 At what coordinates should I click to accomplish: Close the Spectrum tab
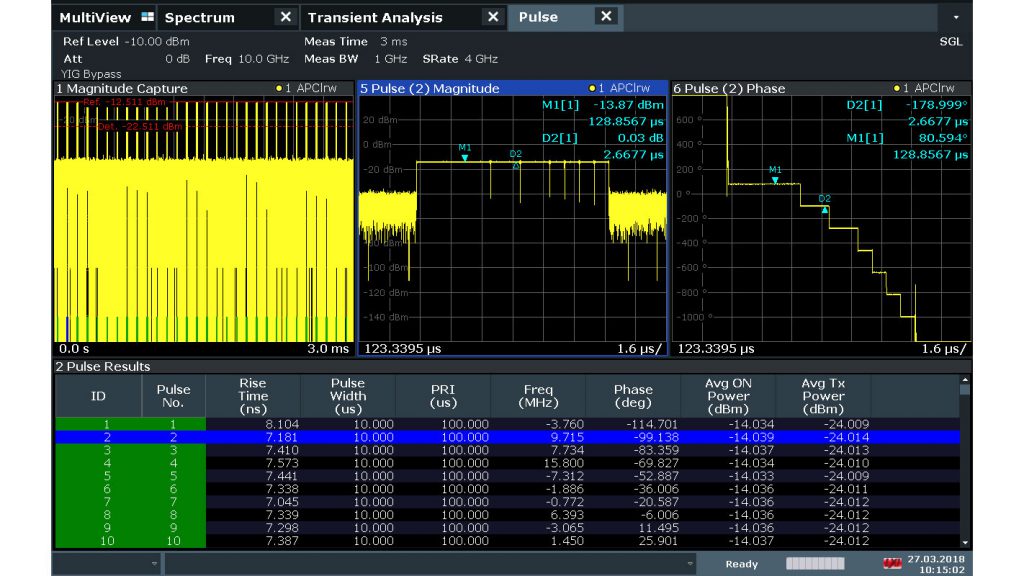click(285, 17)
